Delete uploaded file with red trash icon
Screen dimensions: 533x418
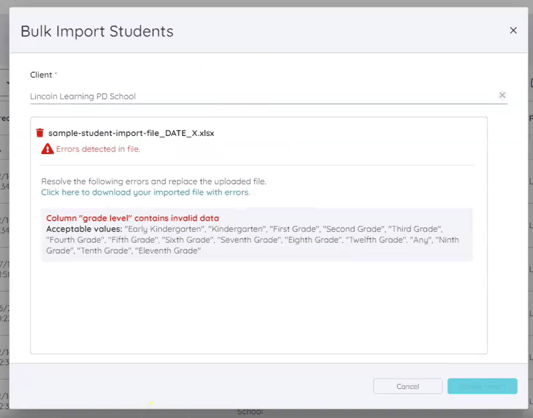click(40, 133)
